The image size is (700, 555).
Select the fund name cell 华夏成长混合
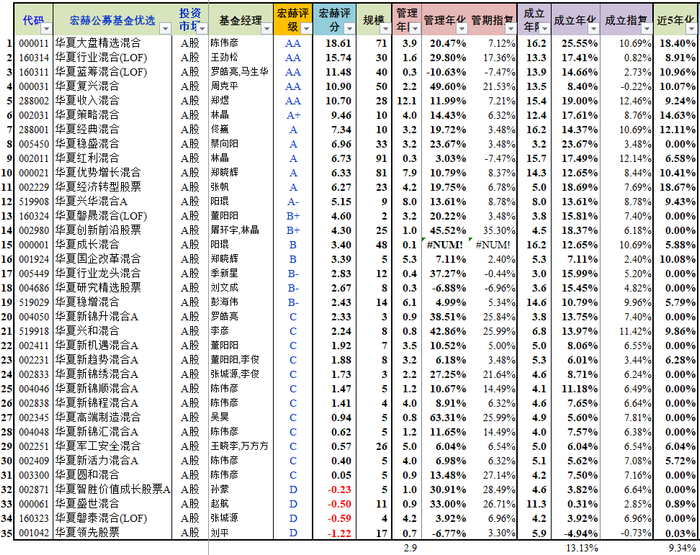112,245
